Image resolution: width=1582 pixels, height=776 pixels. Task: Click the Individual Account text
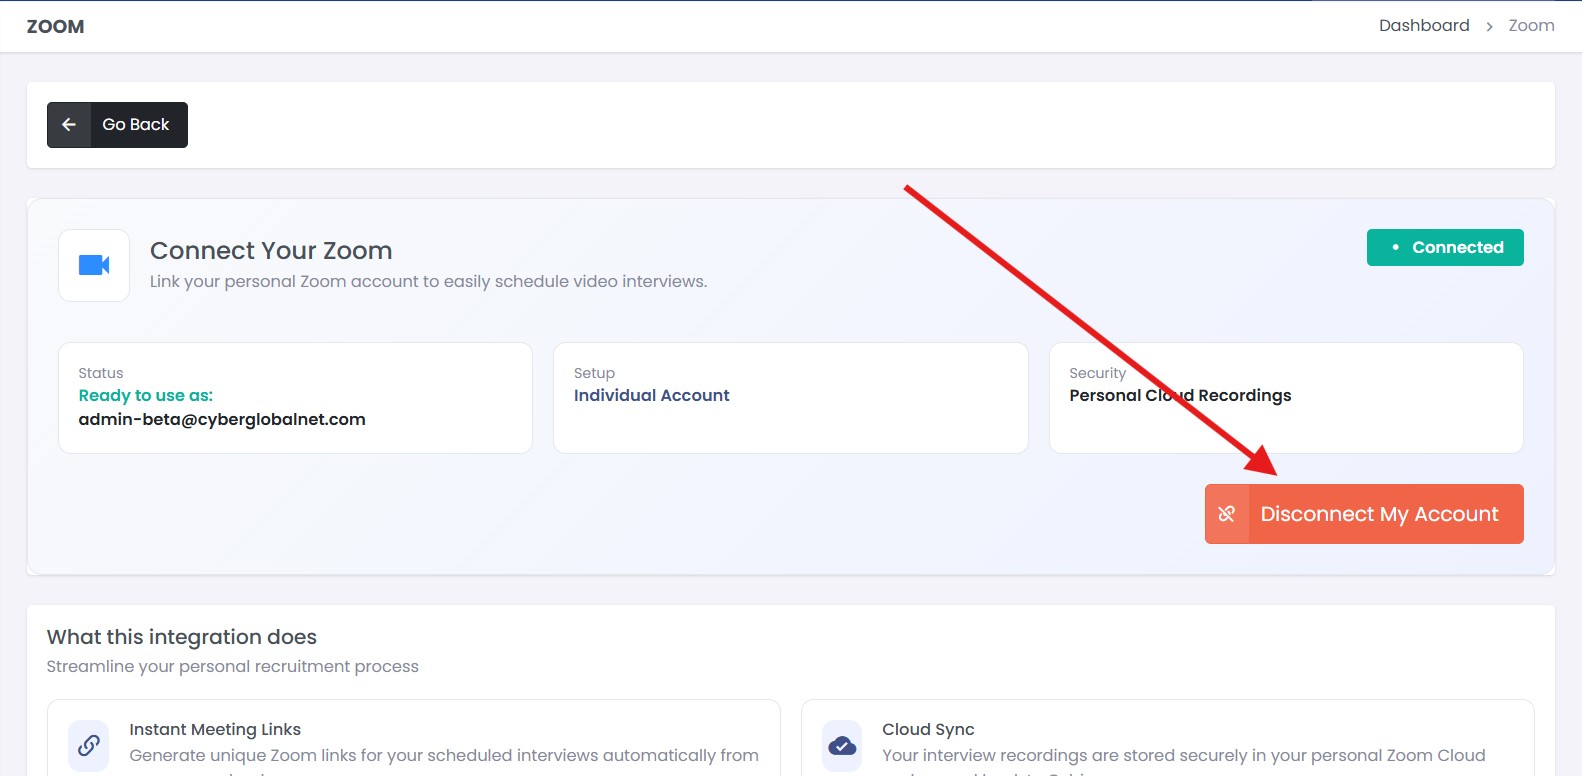tap(651, 395)
